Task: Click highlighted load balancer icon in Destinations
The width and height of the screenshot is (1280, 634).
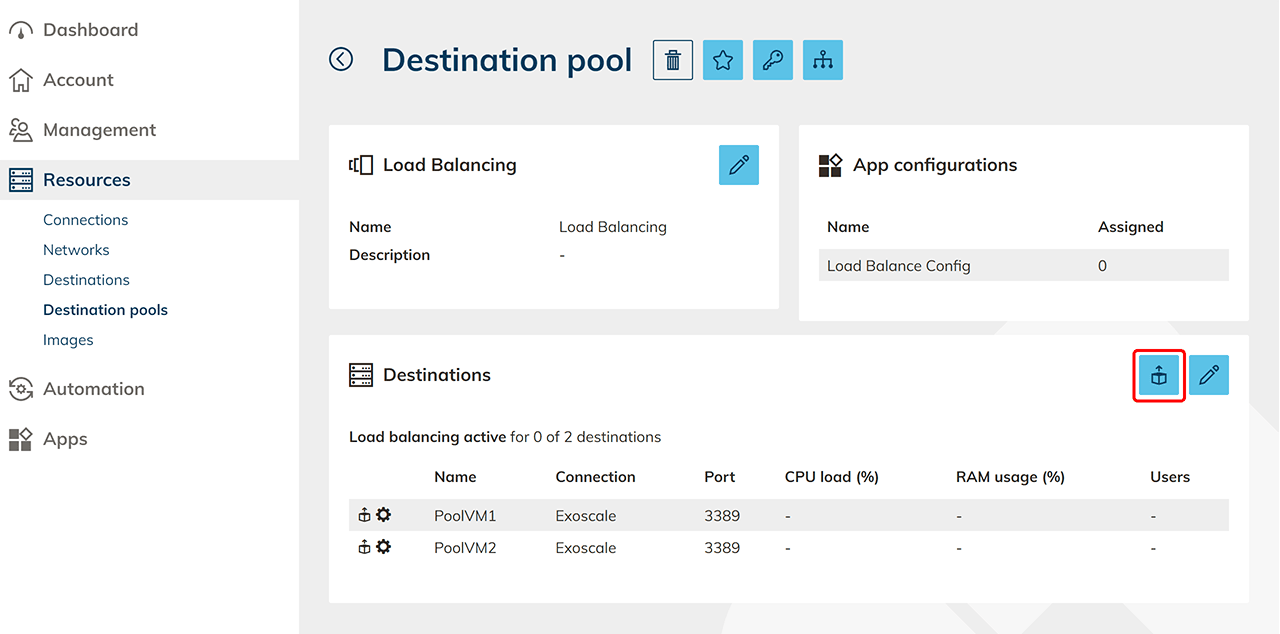Action: click(x=1159, y=375)
